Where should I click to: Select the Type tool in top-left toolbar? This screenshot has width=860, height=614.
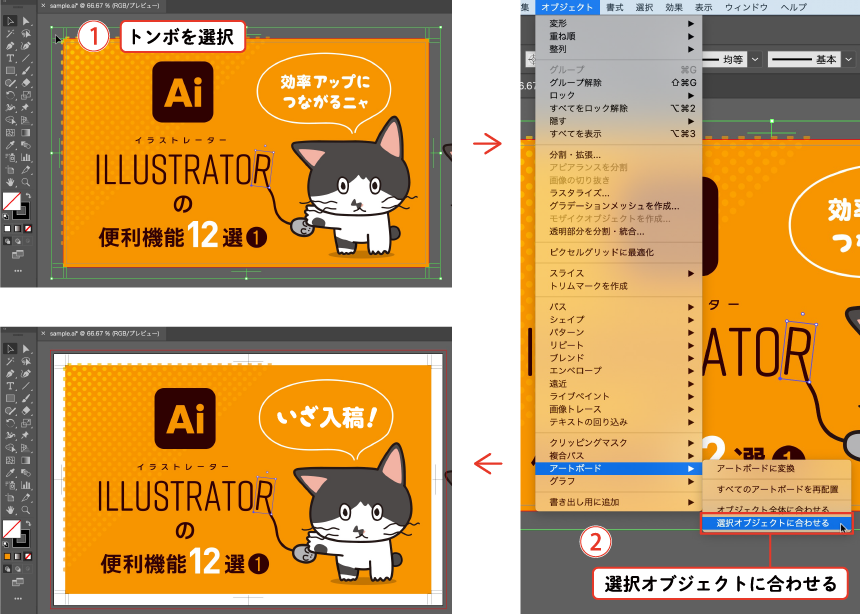pos(8,59)
